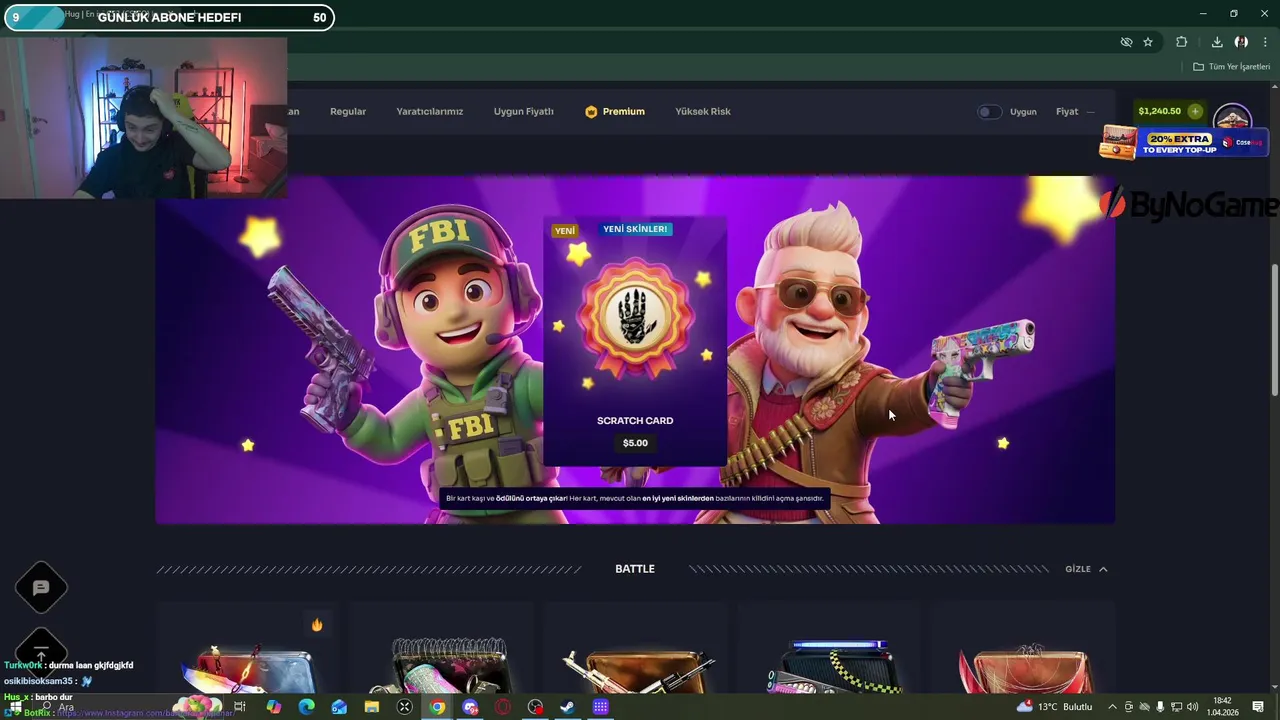Select the Uygun Fiyatlı tab
The width and height of the screenshot is (1280, 720).
pyautogui.click(x=523, y=112)
